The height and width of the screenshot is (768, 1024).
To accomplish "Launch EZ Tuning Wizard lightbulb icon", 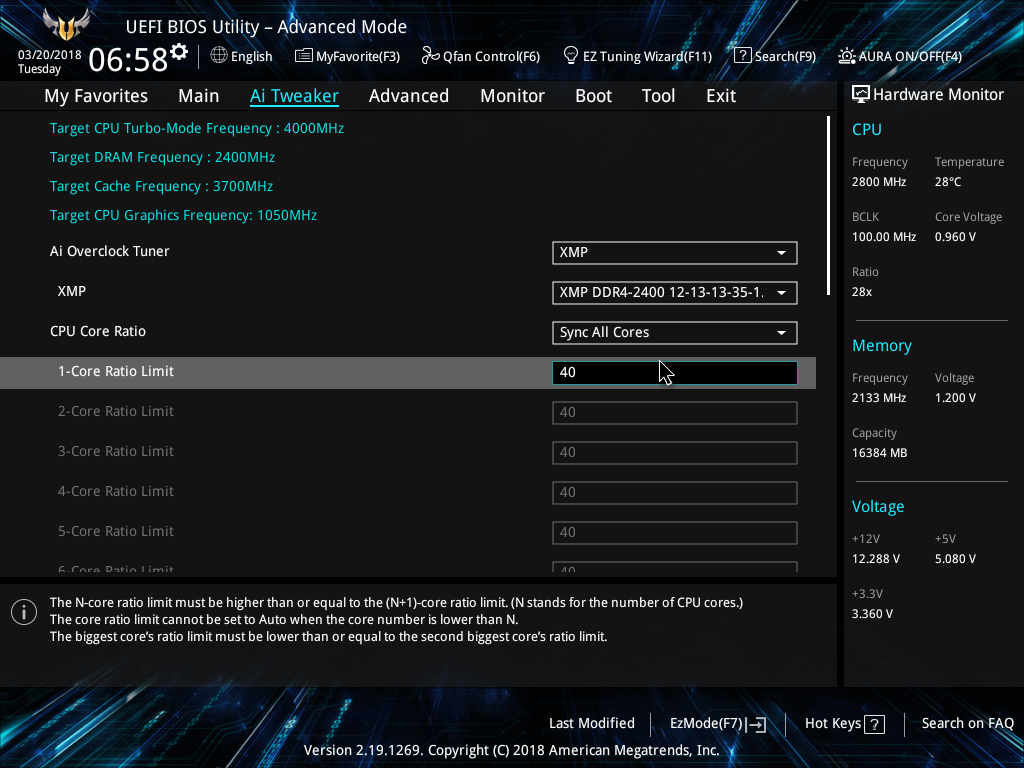I will 571,56.
